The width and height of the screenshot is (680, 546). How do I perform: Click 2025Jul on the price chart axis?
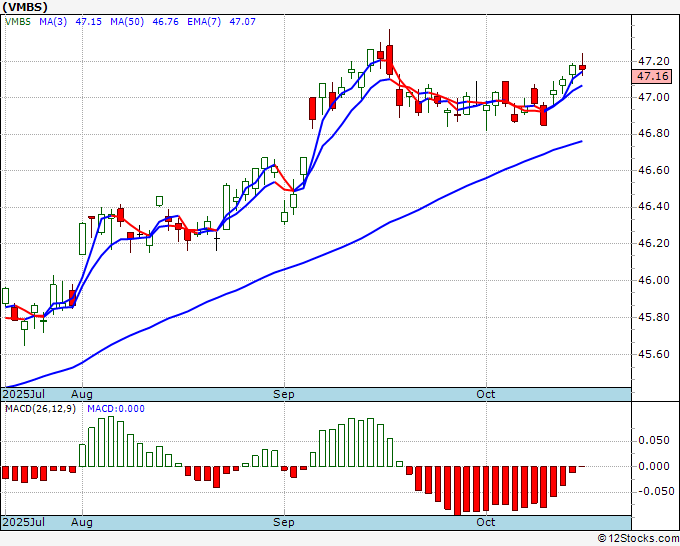click(23, 394)
